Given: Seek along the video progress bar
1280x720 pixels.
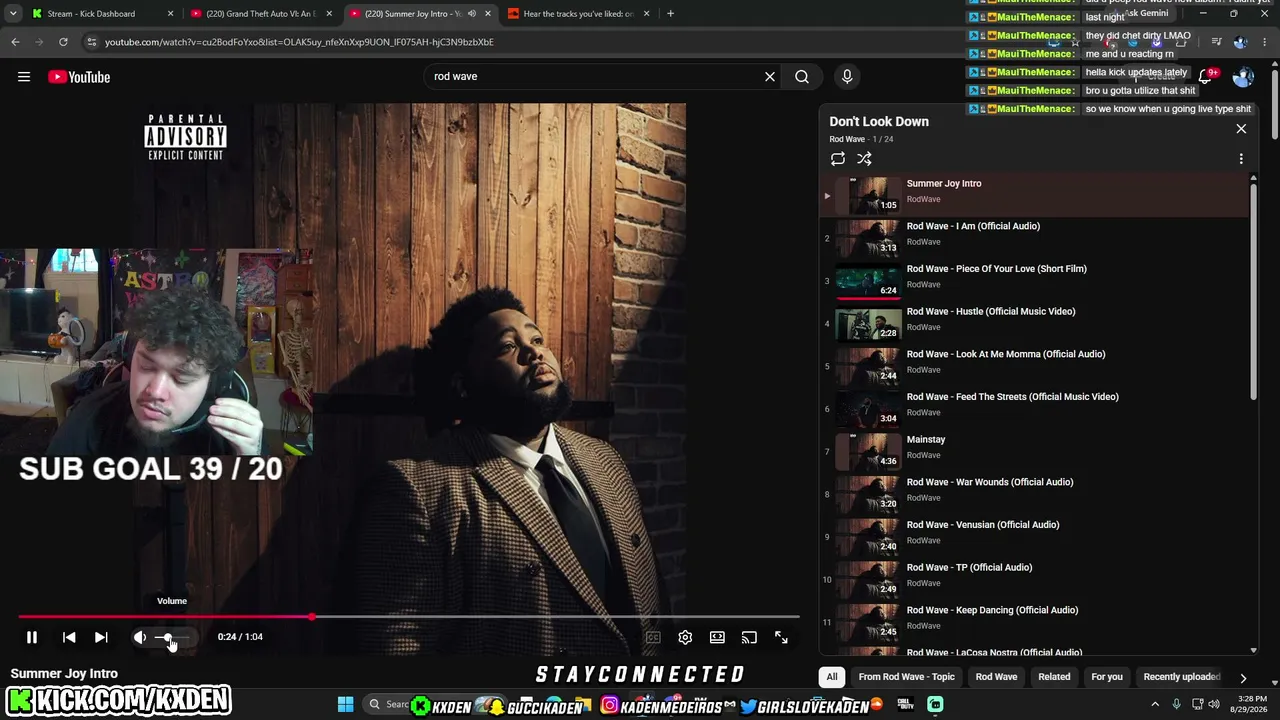Looking at the screenshot, I should coord(409,617).
